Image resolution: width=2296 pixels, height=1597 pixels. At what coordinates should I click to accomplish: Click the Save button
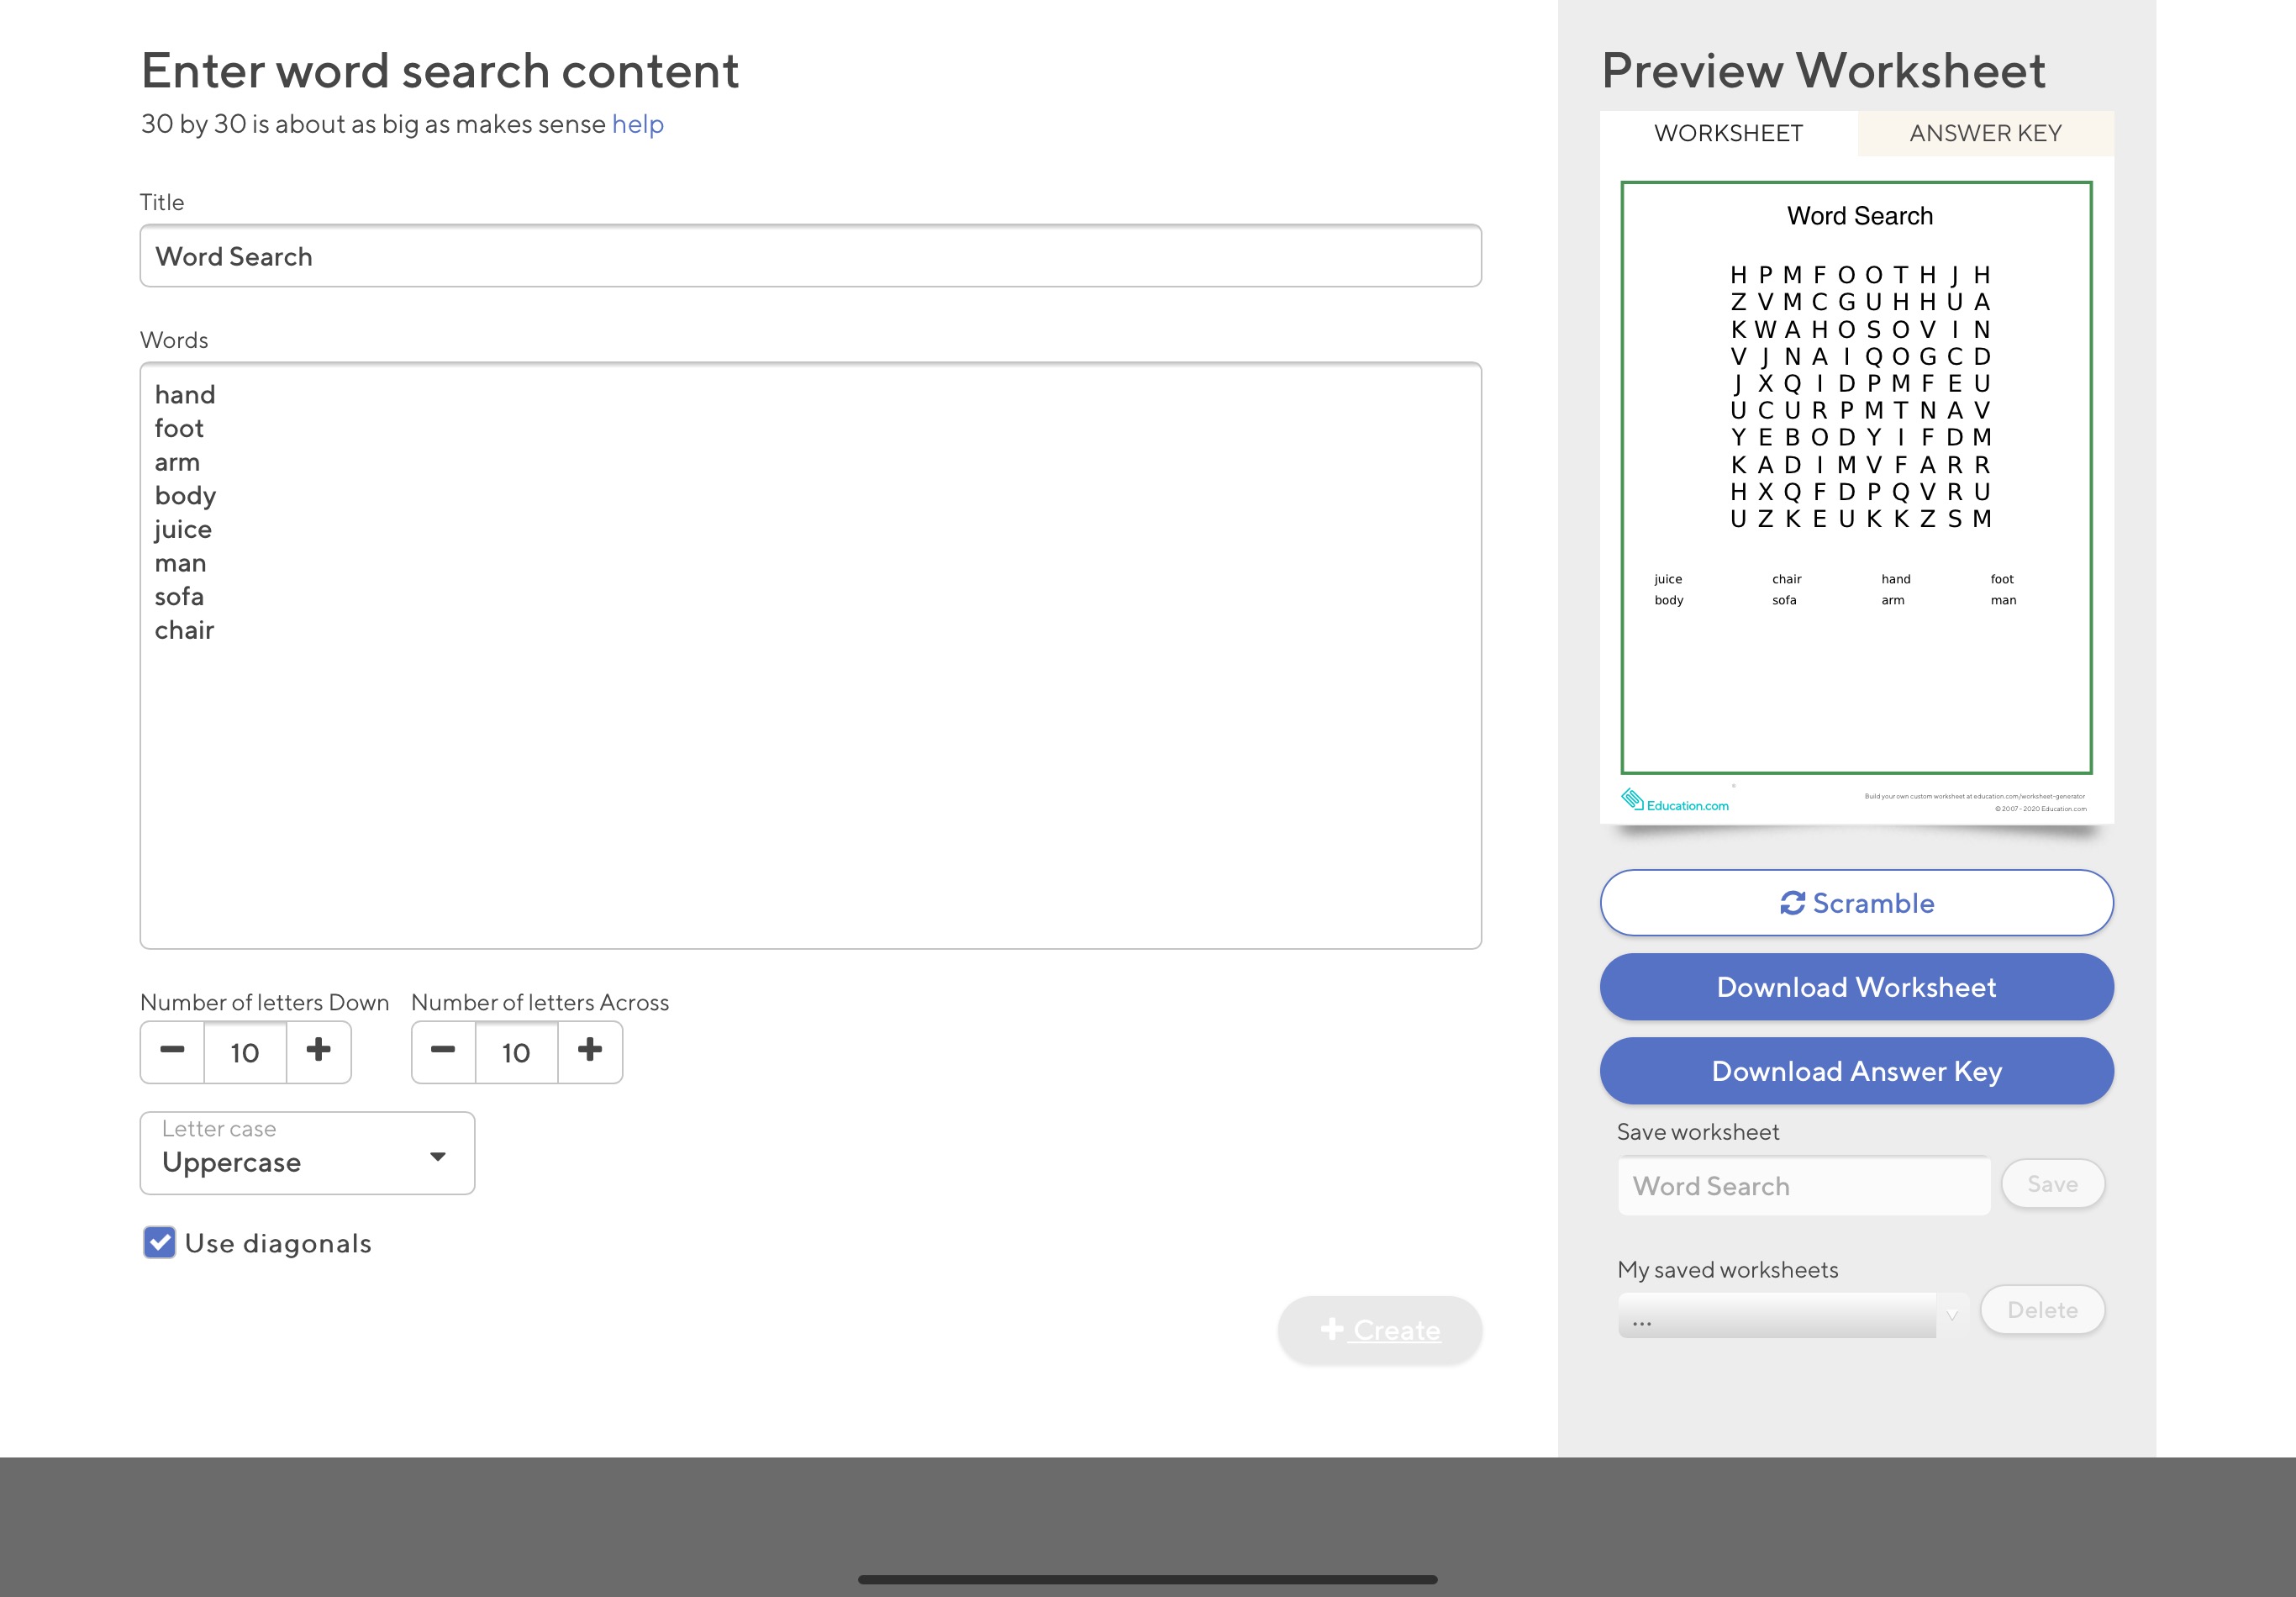[x=2052, y=1184]
